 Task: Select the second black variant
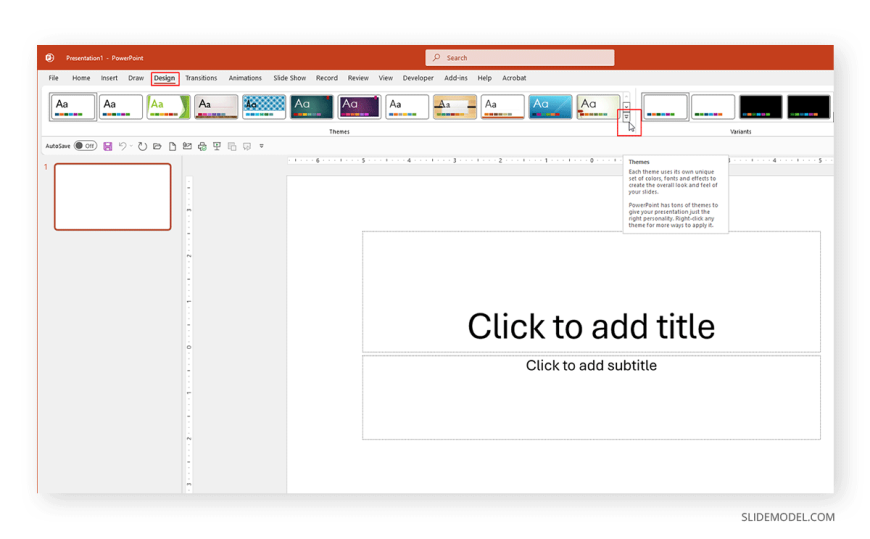808,107
